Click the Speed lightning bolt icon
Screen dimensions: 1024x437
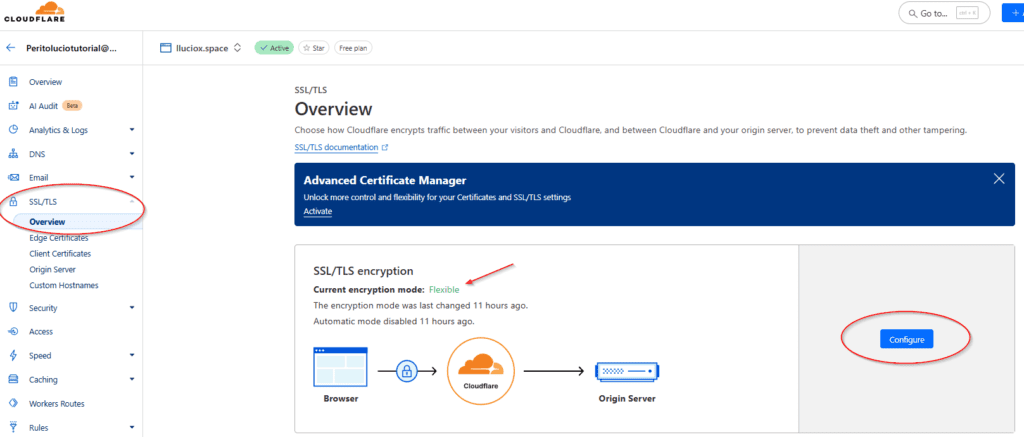click(13, 355)
